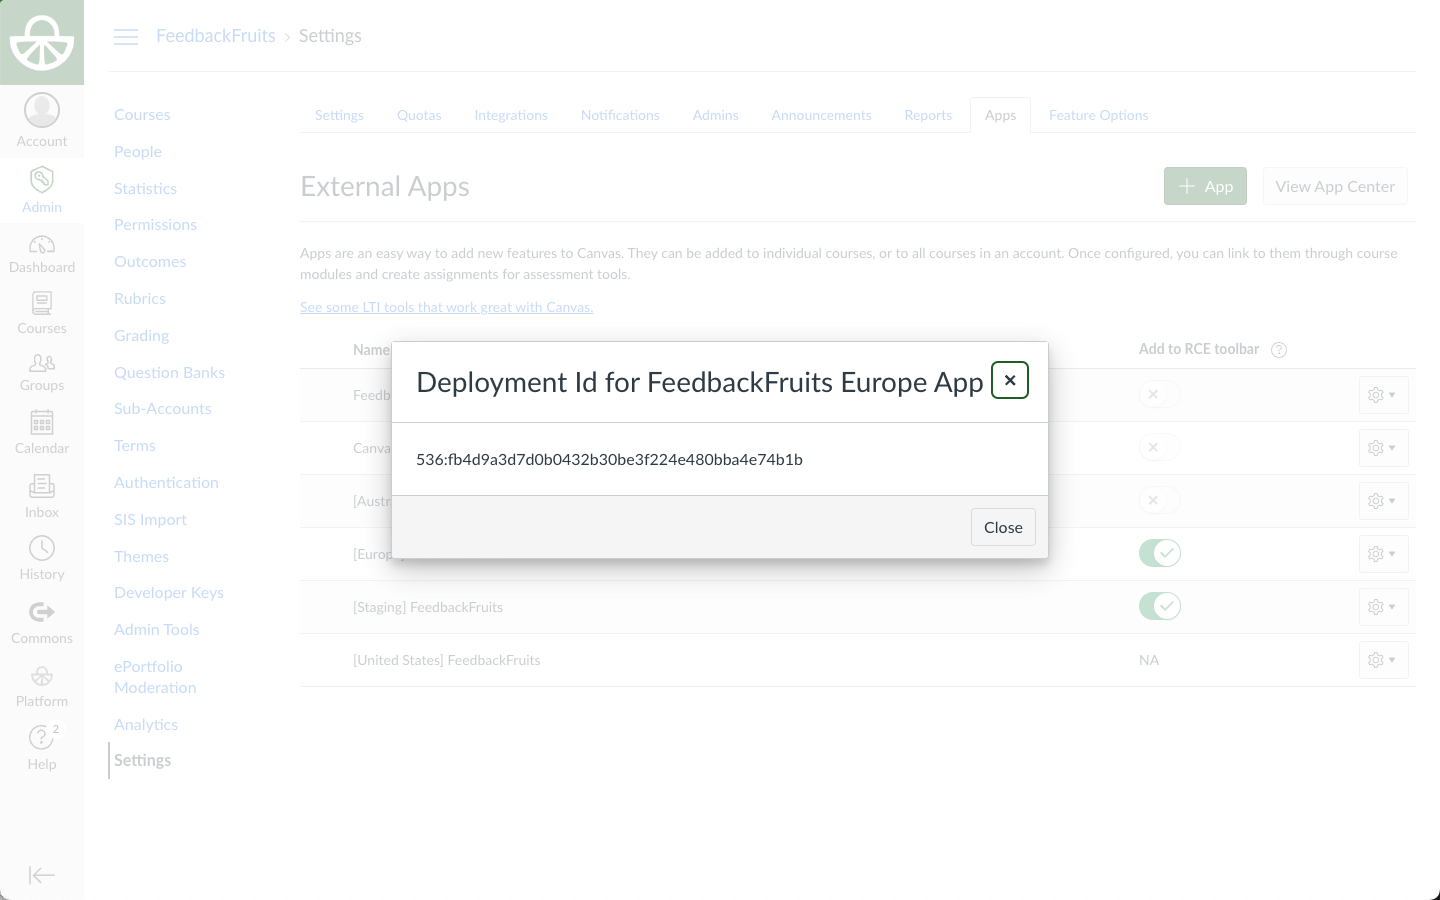Switch to the Quotas tab
Screen dimensions: 1440x900
click(x=419, y=115)
